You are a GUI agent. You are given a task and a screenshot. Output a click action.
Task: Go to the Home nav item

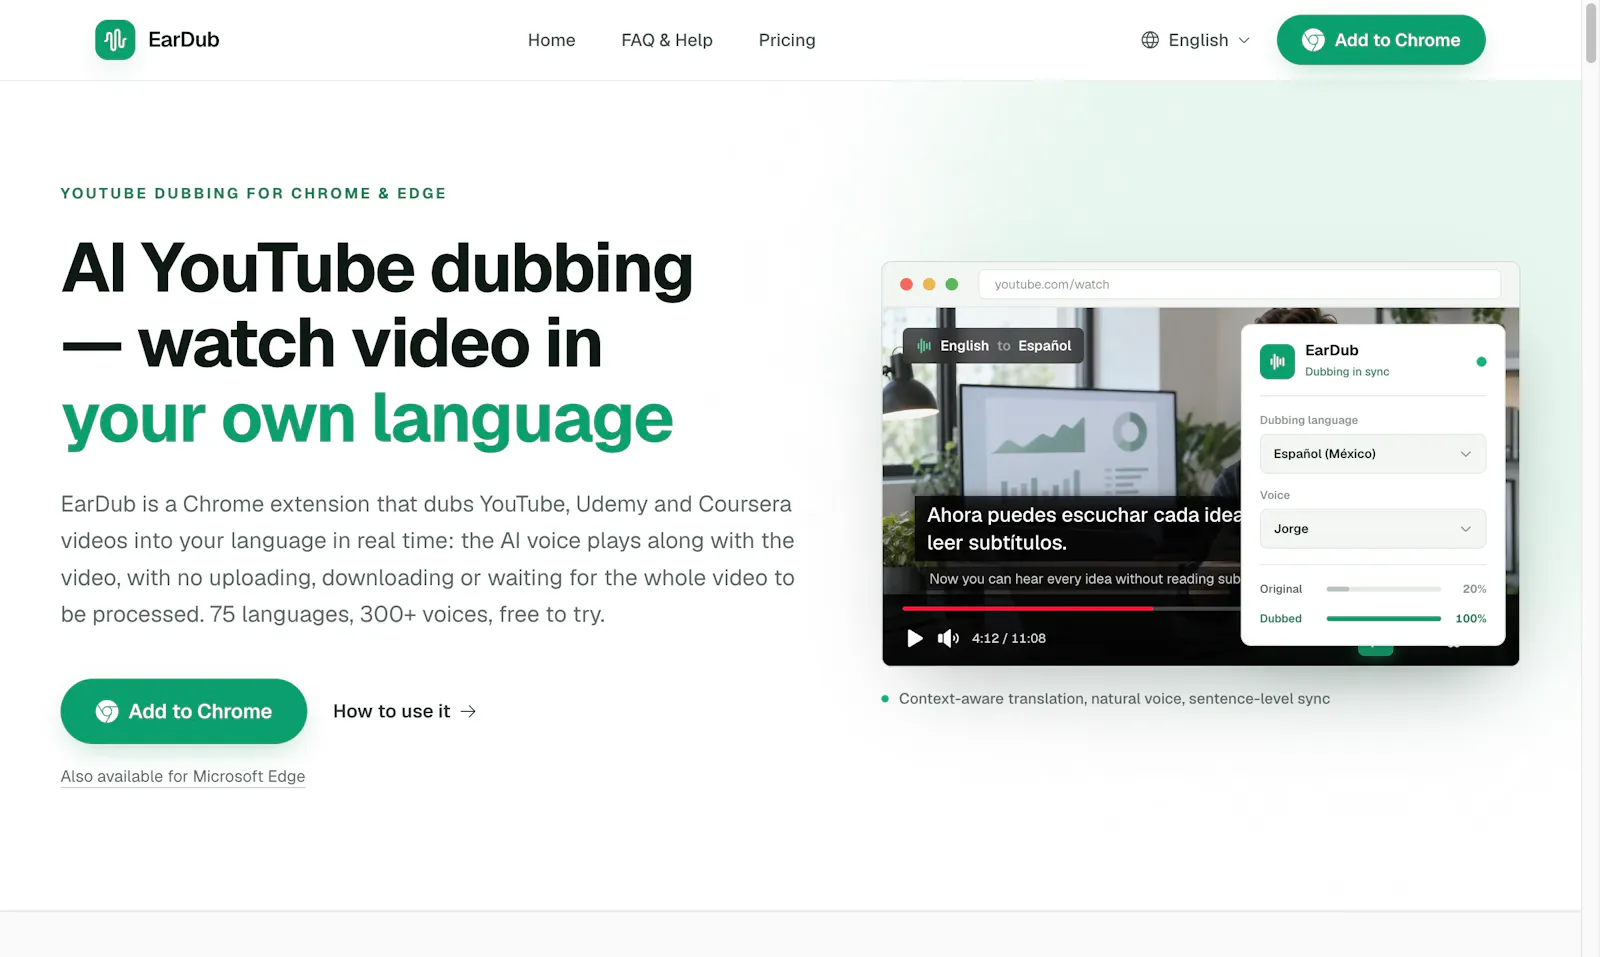pos(552,40)
